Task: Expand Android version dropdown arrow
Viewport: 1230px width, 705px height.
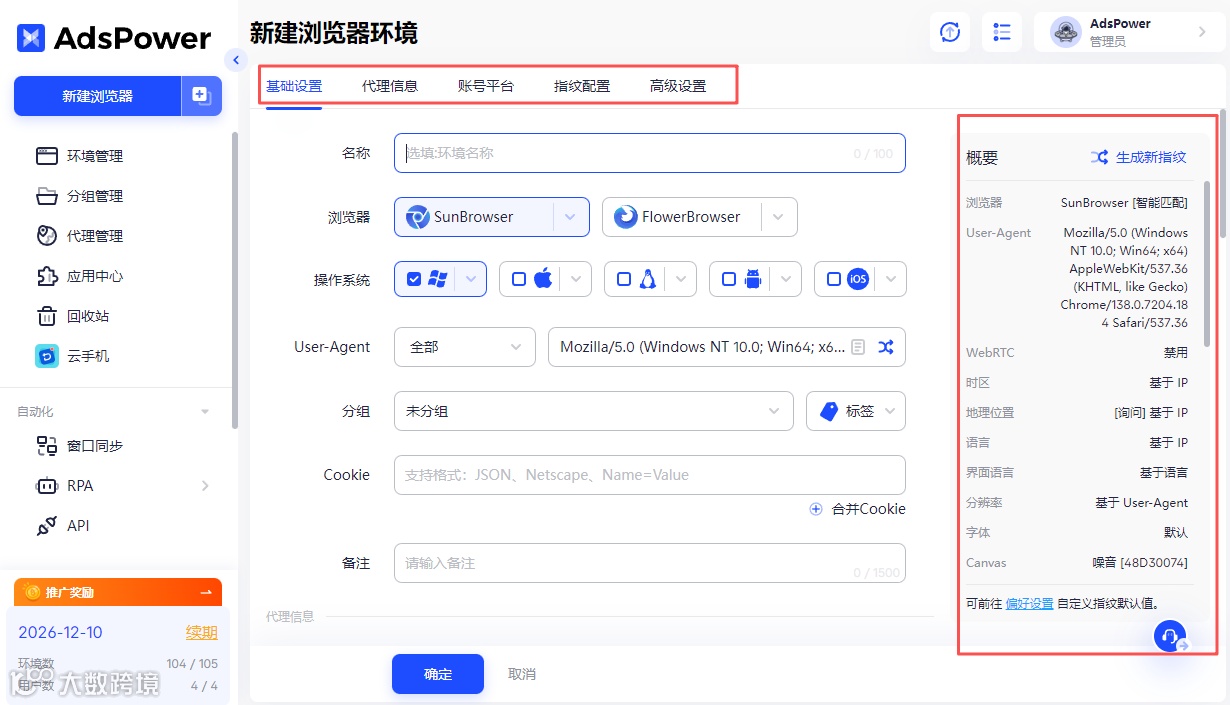Action: coord(786,279)
